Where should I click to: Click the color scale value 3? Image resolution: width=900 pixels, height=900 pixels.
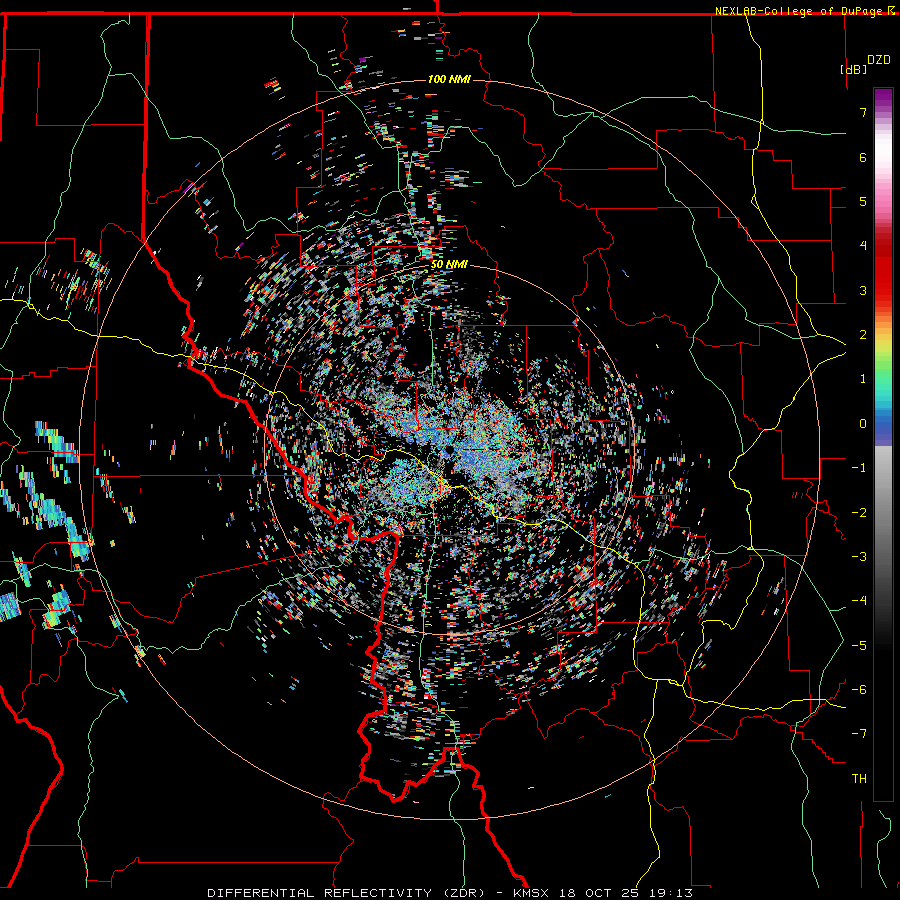[x=863, y=290]
